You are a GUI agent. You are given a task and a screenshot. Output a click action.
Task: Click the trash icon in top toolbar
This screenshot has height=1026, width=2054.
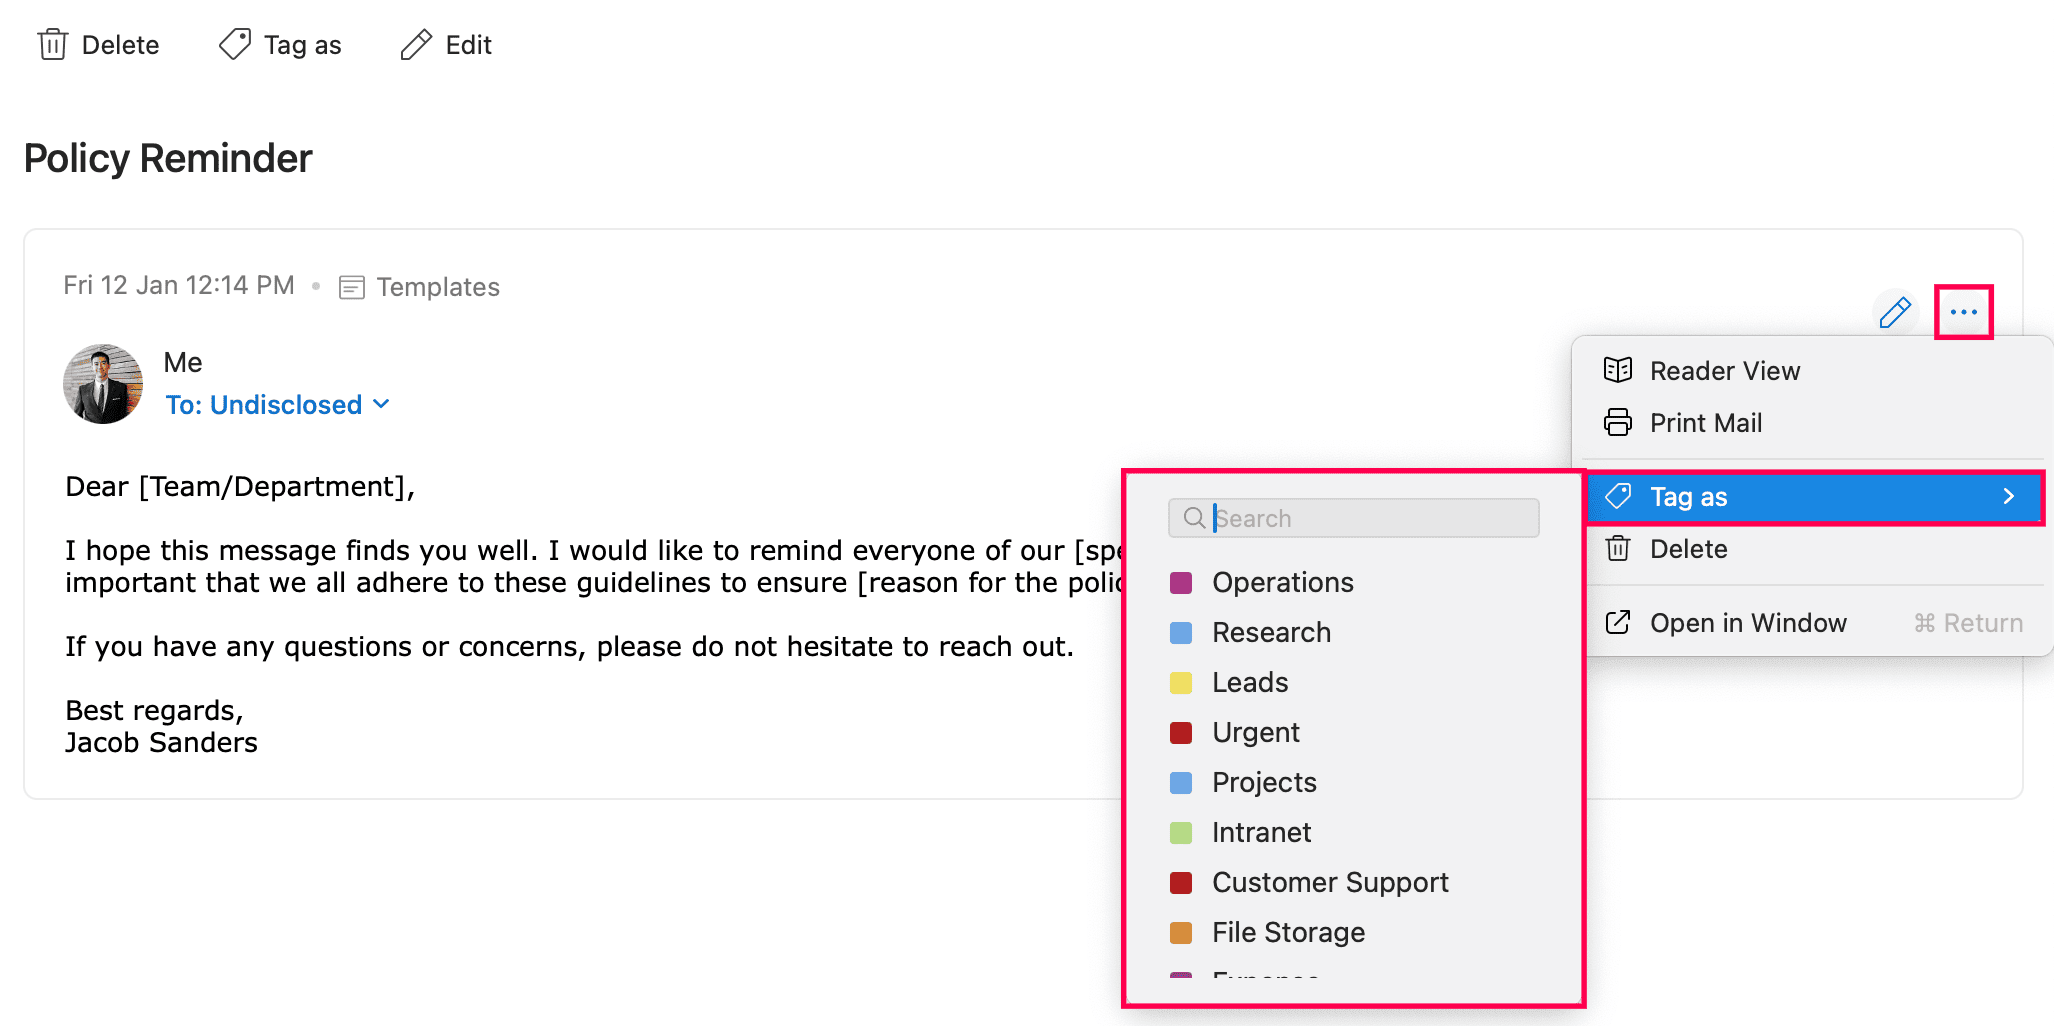(53, 45)
